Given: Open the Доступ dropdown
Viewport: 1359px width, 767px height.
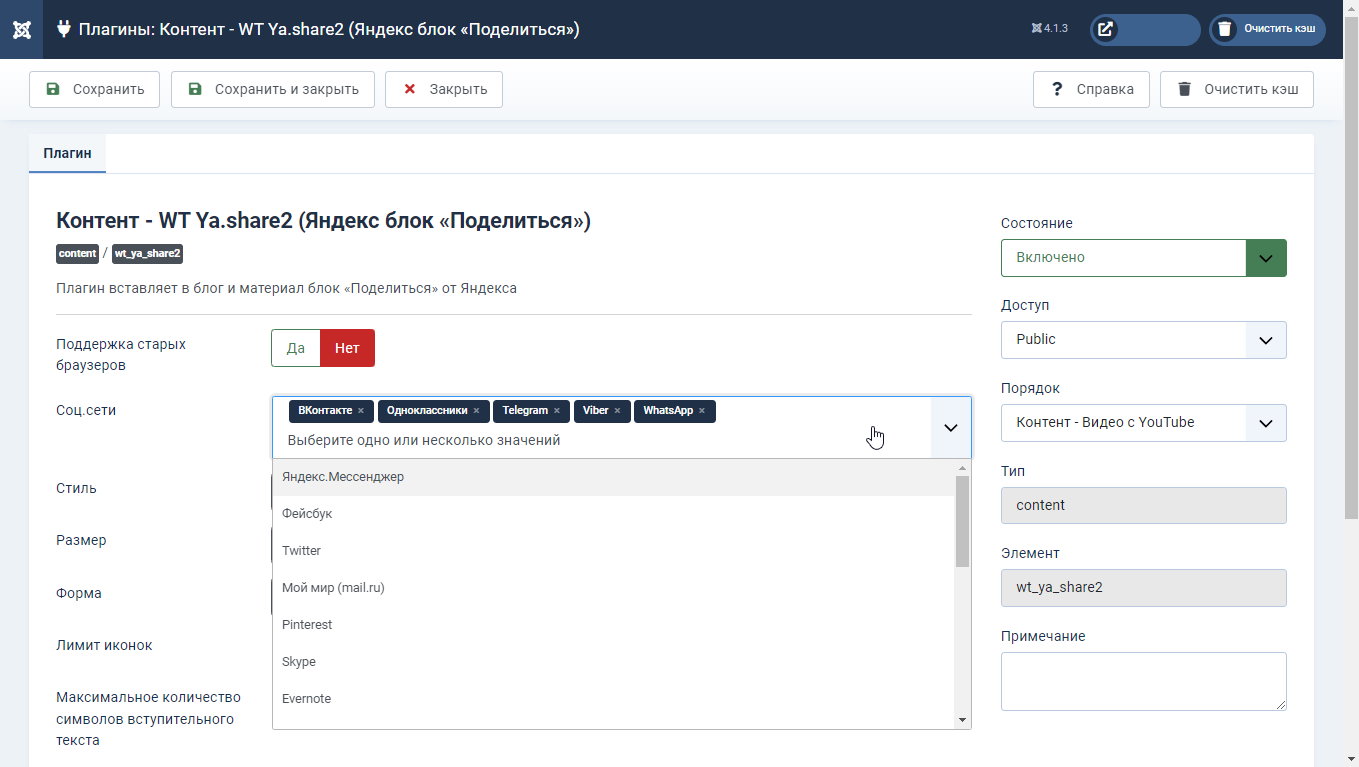Looking at the screenshot, I should [1265, 340].
